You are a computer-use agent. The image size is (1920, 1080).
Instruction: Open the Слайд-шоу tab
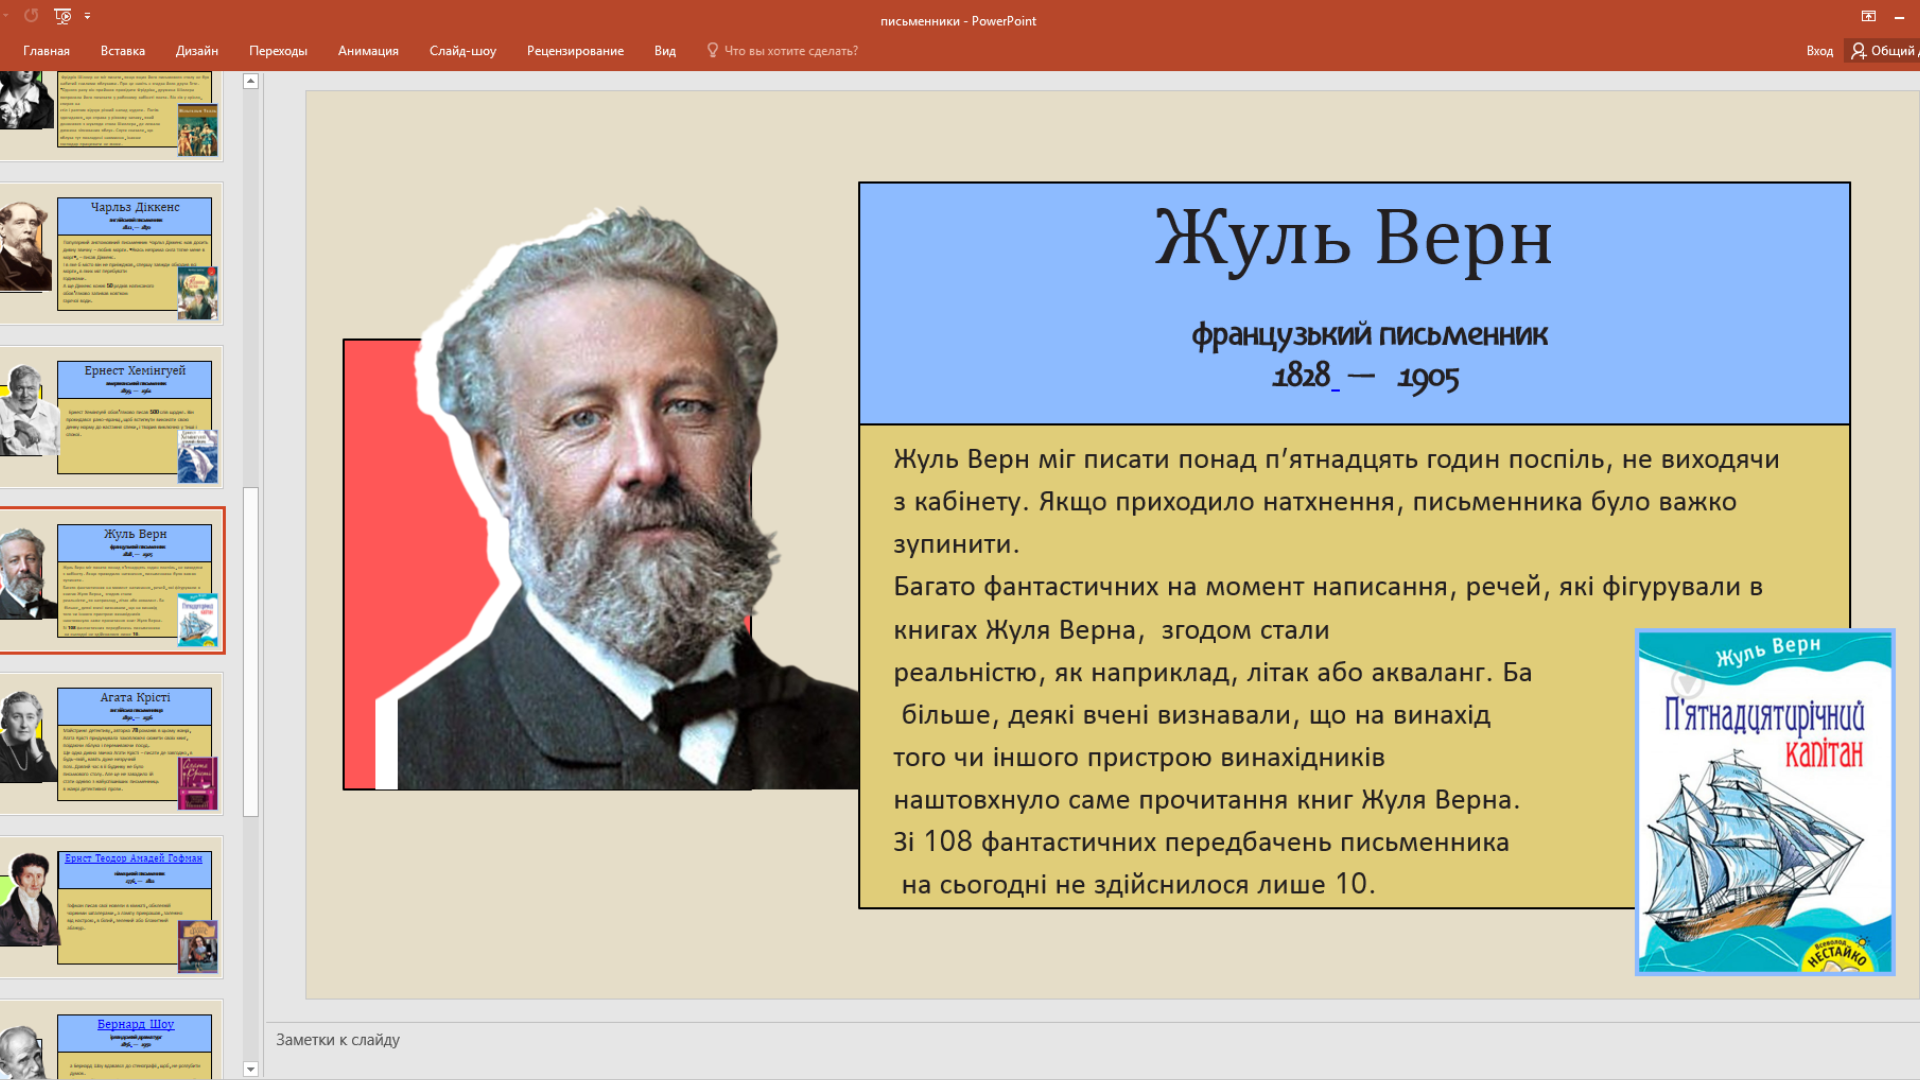click(x=462, y=51)
